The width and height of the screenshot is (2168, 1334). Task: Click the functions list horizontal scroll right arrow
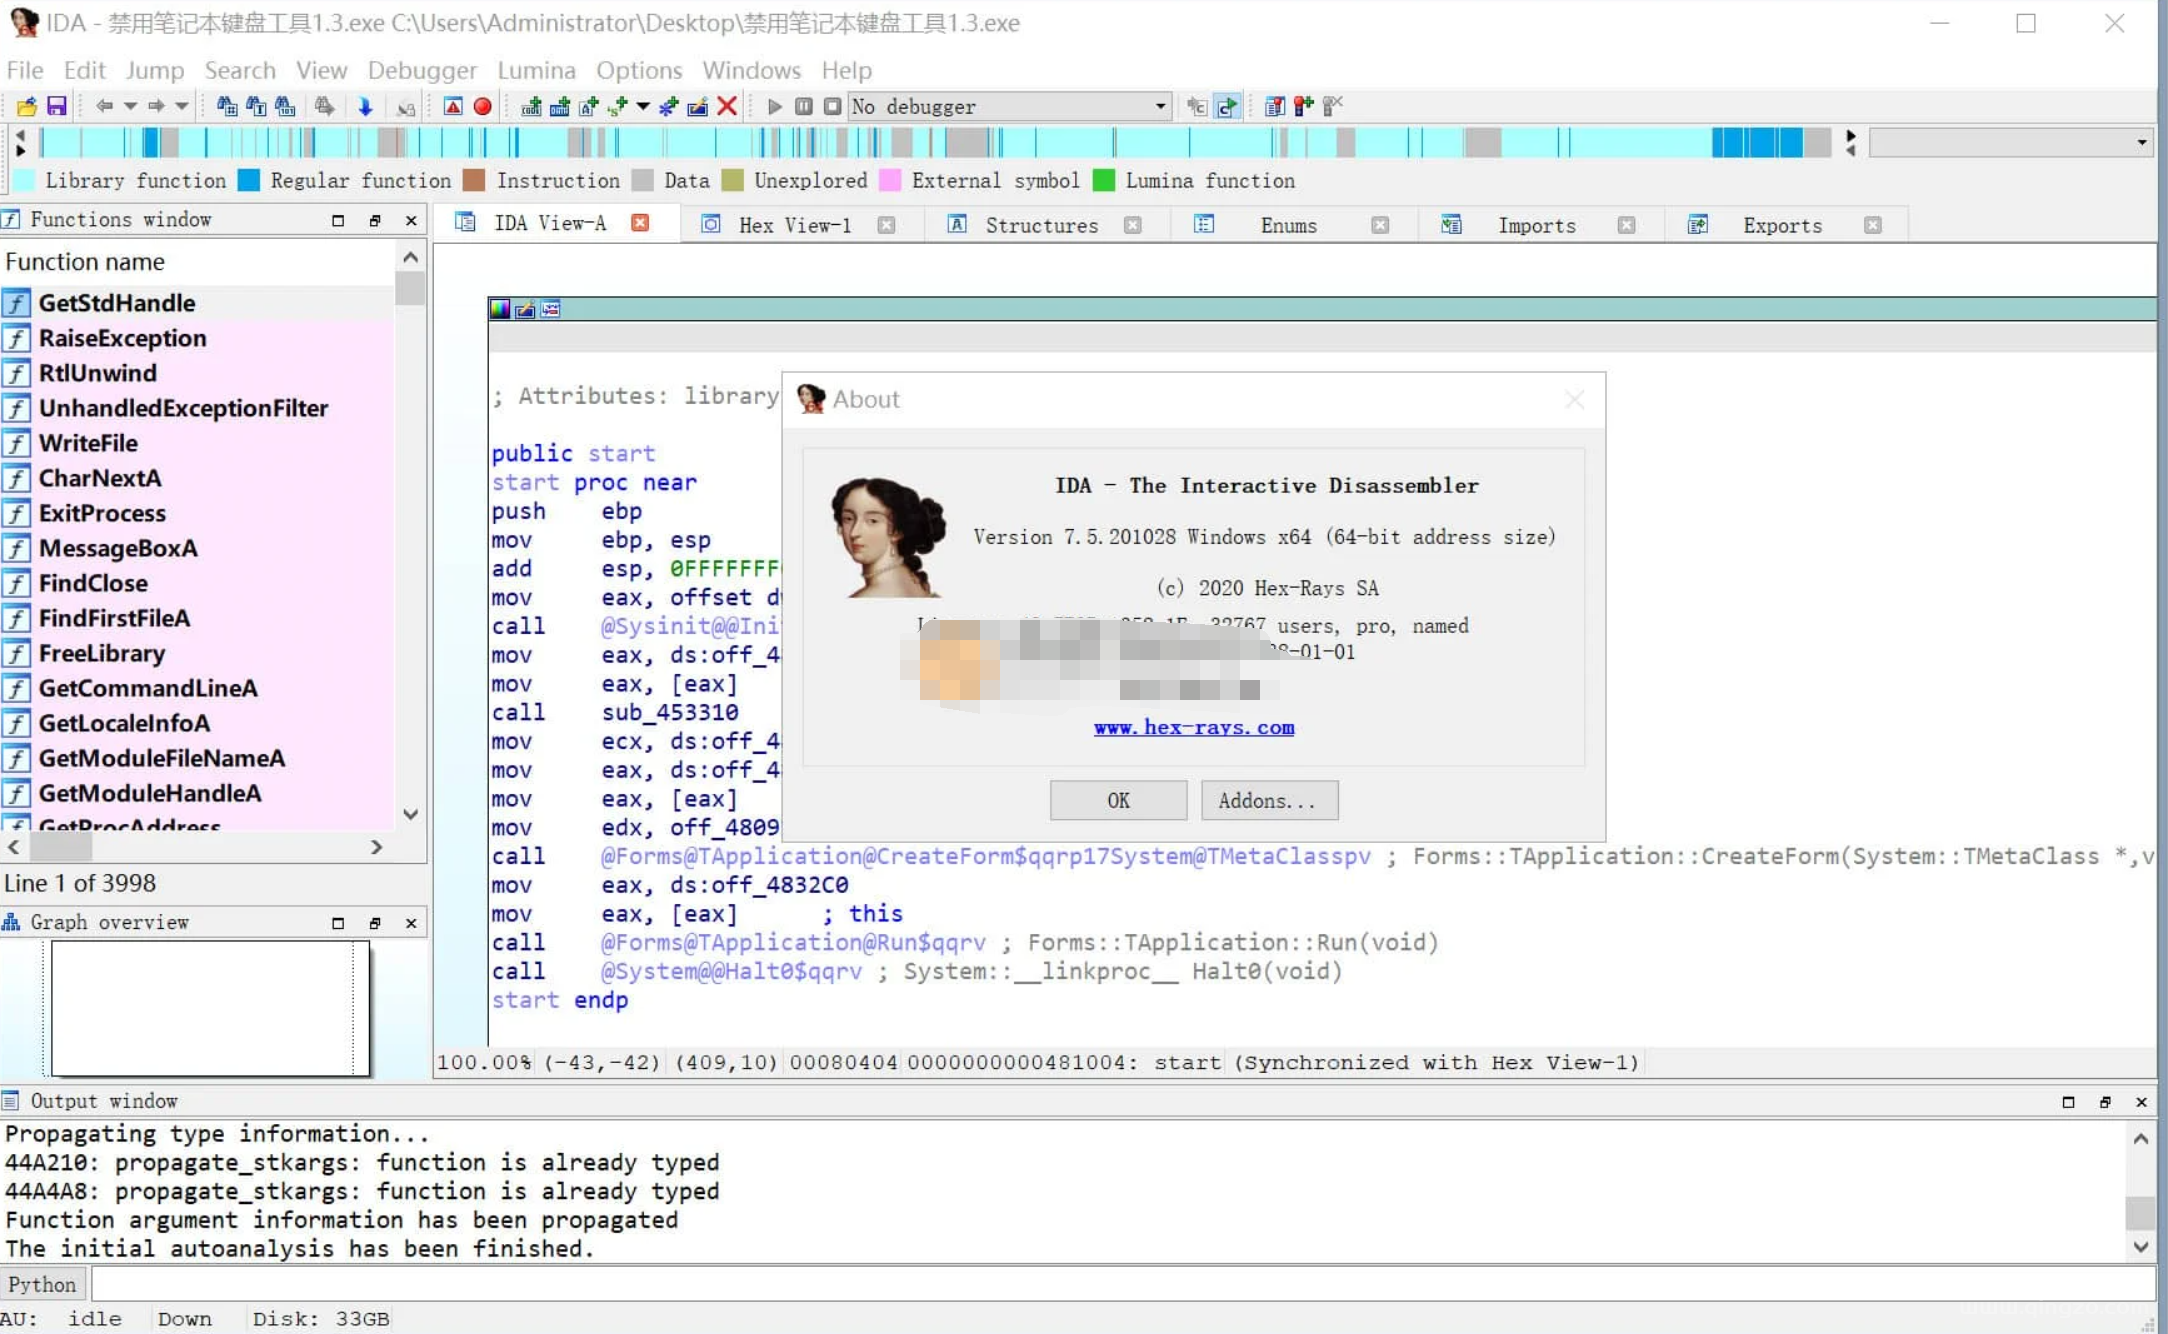coord(376,847)
